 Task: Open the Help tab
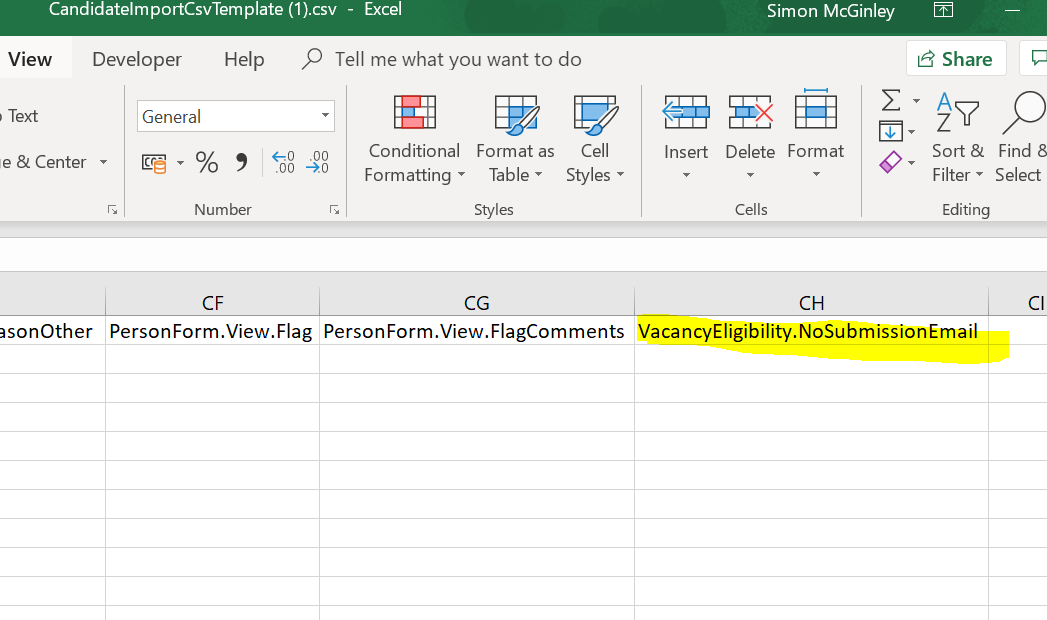pos(244,59)
